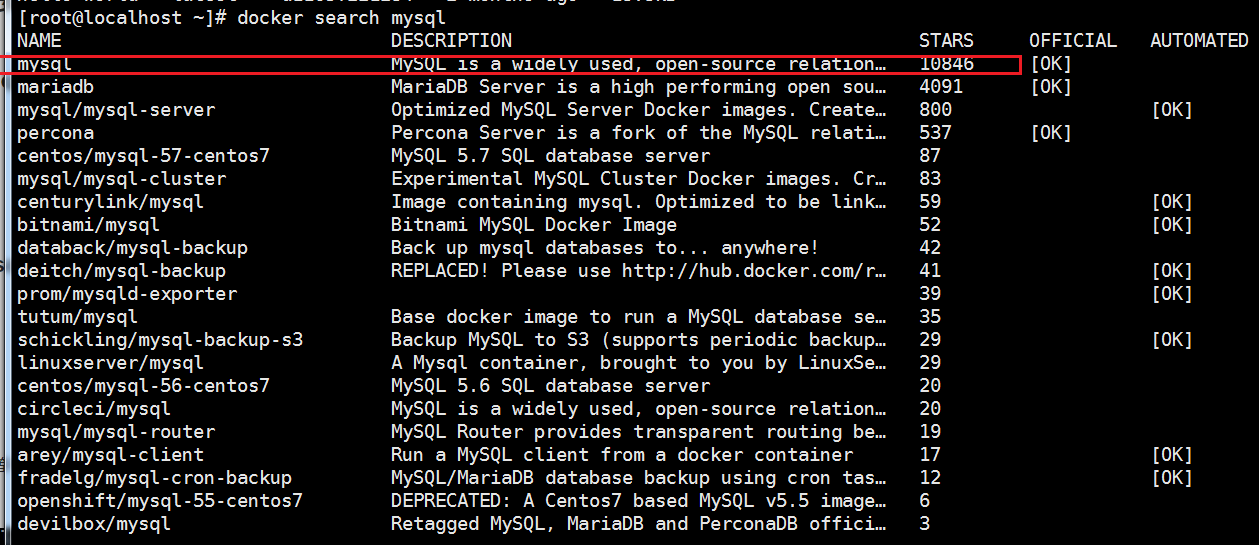This screenshot has width=1259, height=545.
Task: Click the 'docker search mysql' command text
Action: click(x=342, y=18)
